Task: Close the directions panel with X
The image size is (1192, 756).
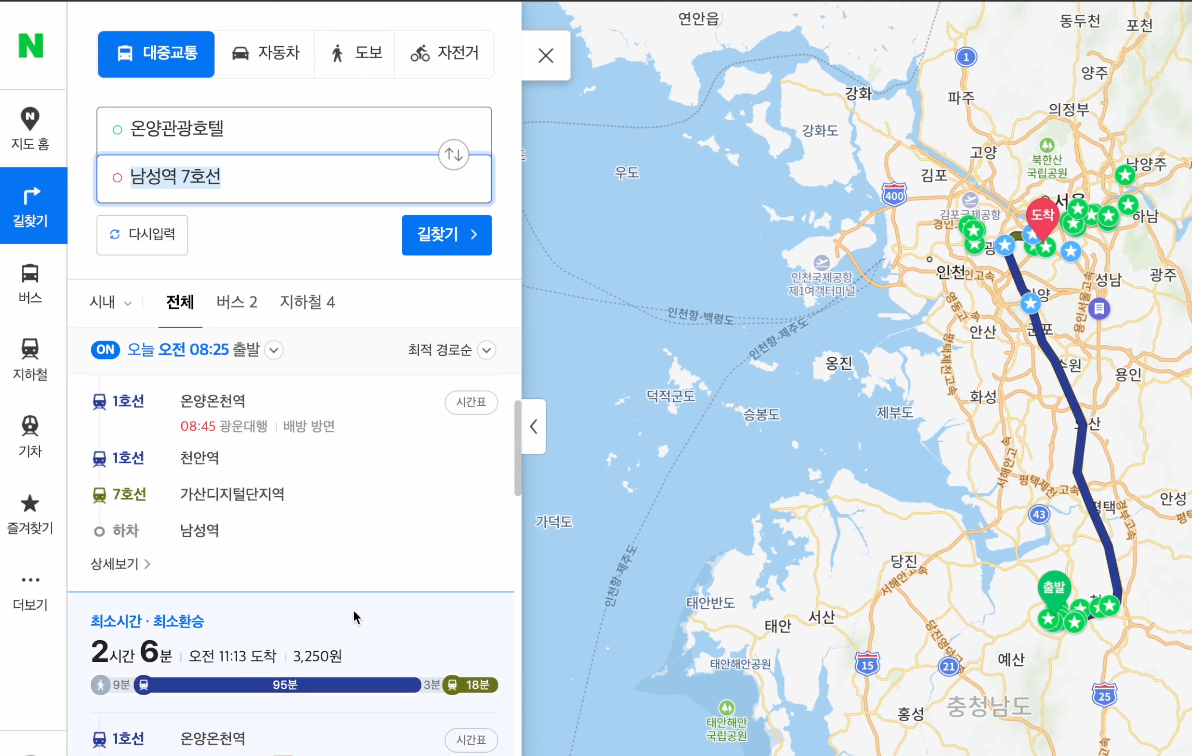Action: click(x=546, y=56)
